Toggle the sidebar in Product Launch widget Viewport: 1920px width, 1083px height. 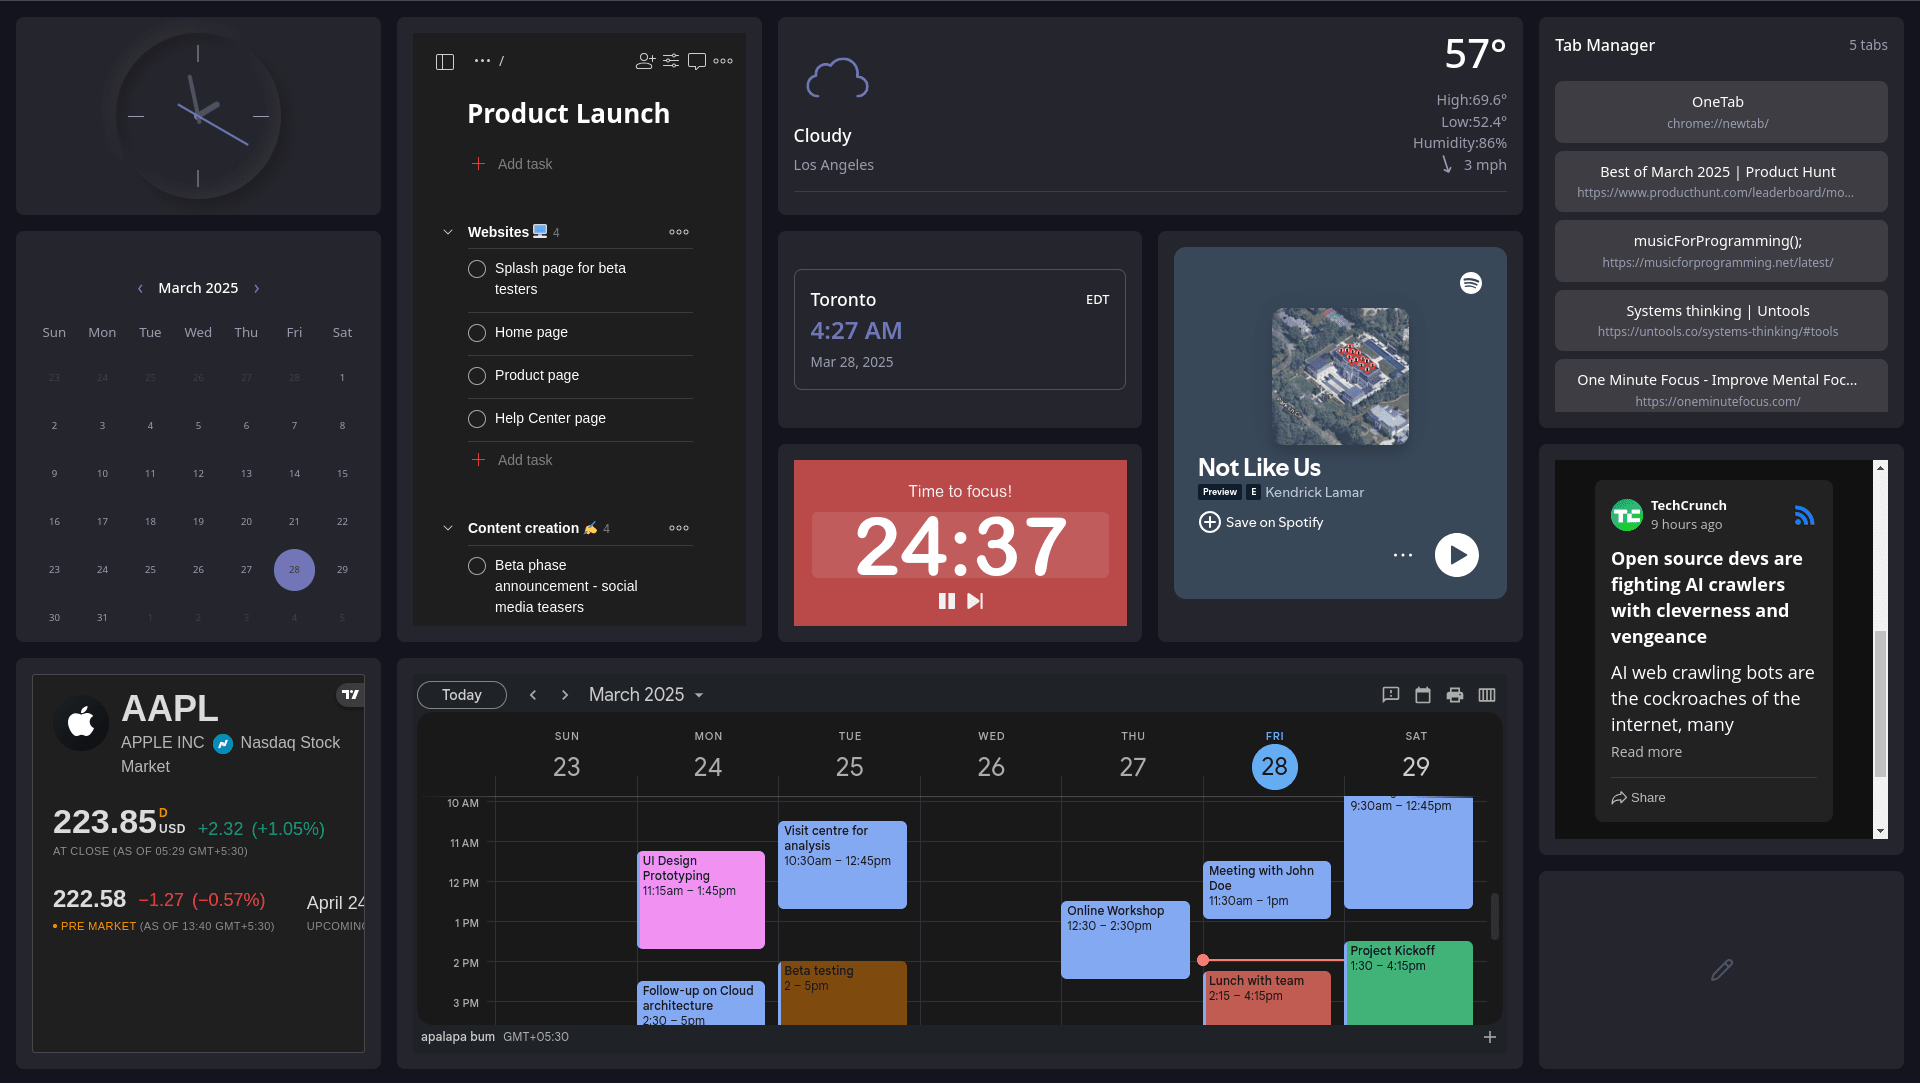(445, 61)
